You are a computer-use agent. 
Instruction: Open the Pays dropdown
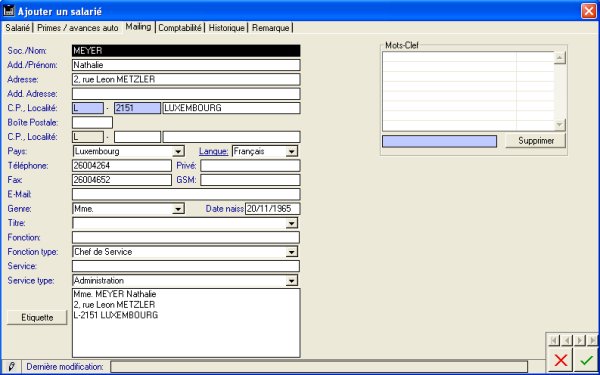pos(178,152)
